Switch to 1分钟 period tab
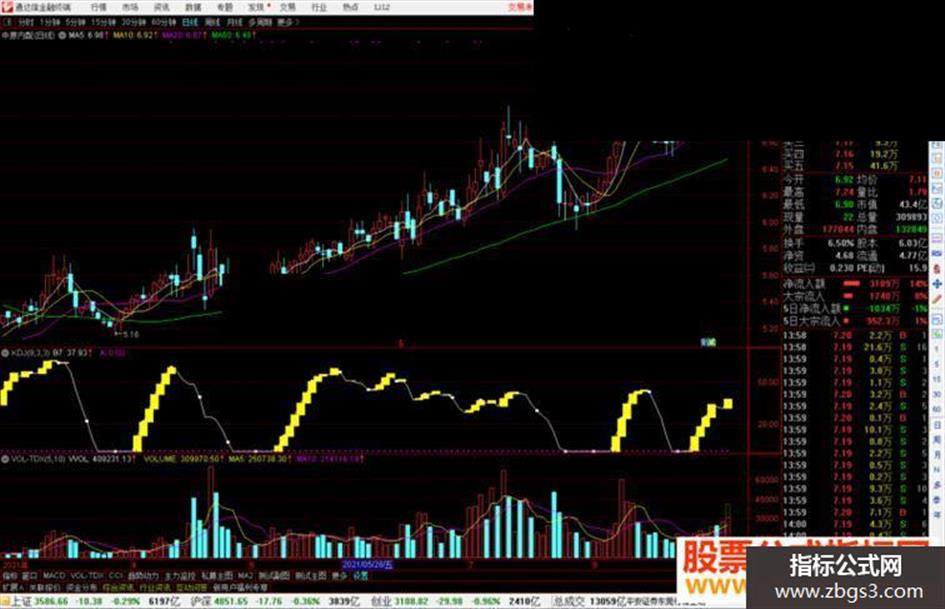This screenshot has width=945, height=609. tap(50, 22)
